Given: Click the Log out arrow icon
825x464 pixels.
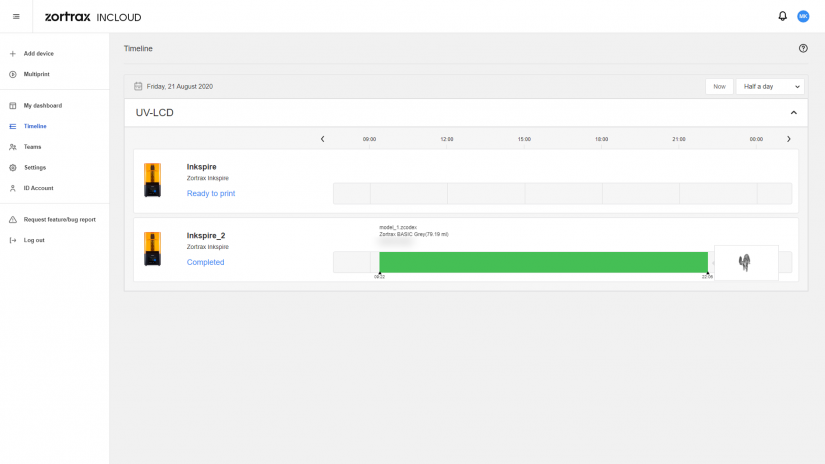Looking at the screenshot, I should coord(13,240).
